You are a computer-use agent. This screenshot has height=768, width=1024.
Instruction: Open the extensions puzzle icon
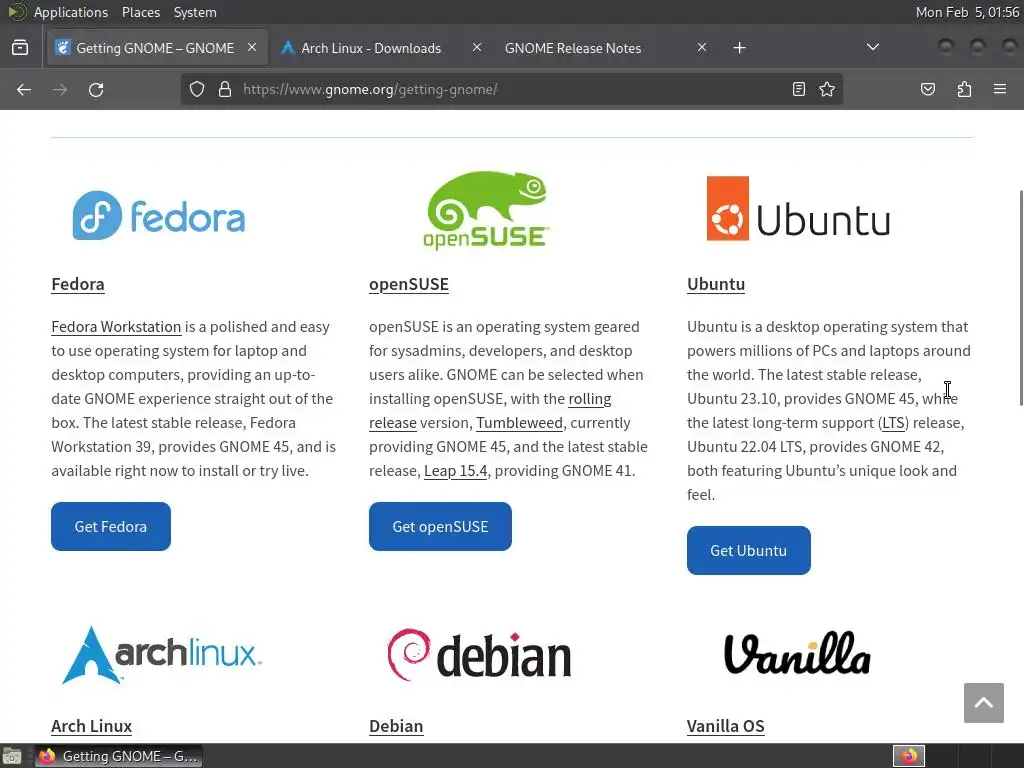coord(964,89)
